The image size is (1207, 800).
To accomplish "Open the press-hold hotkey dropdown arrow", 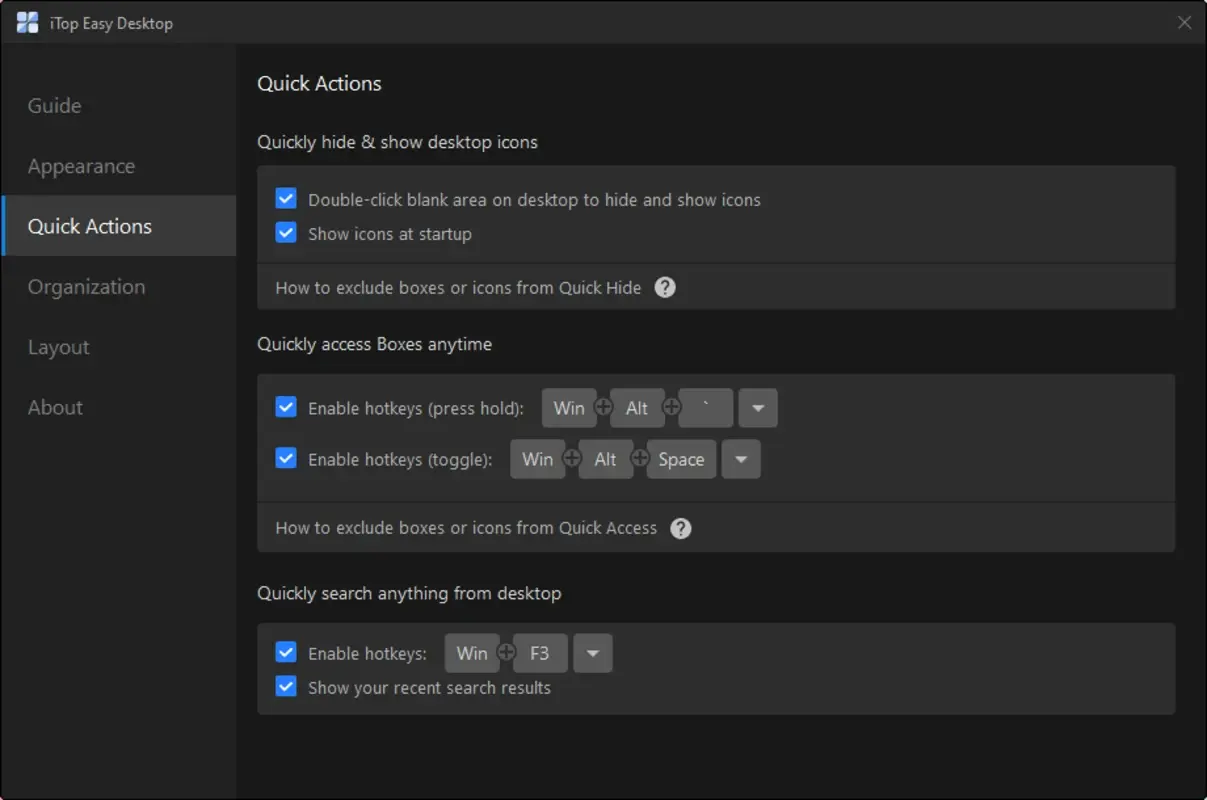I will point(757,408).
